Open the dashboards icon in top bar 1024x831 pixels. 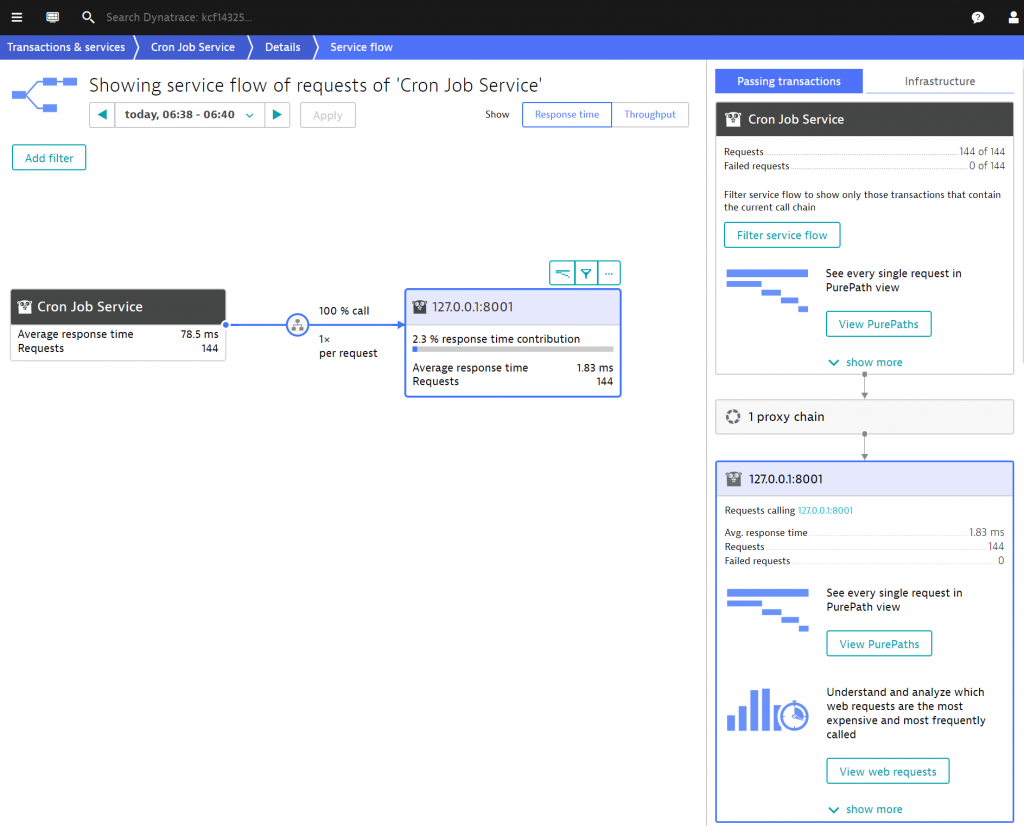pos(53,17)
